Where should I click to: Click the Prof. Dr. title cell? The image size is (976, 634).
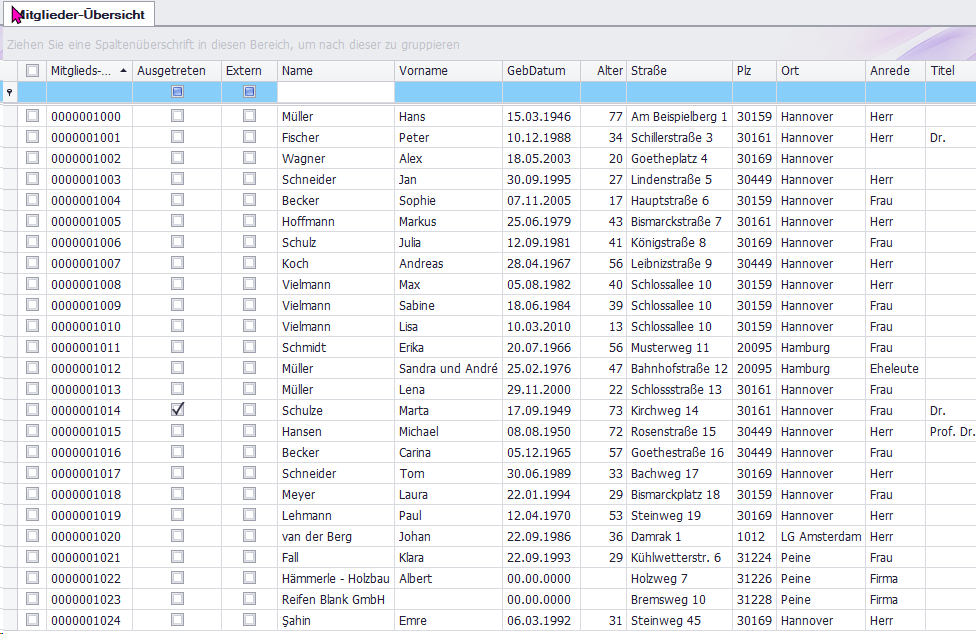pyautogui.click(x=951, y=432)
